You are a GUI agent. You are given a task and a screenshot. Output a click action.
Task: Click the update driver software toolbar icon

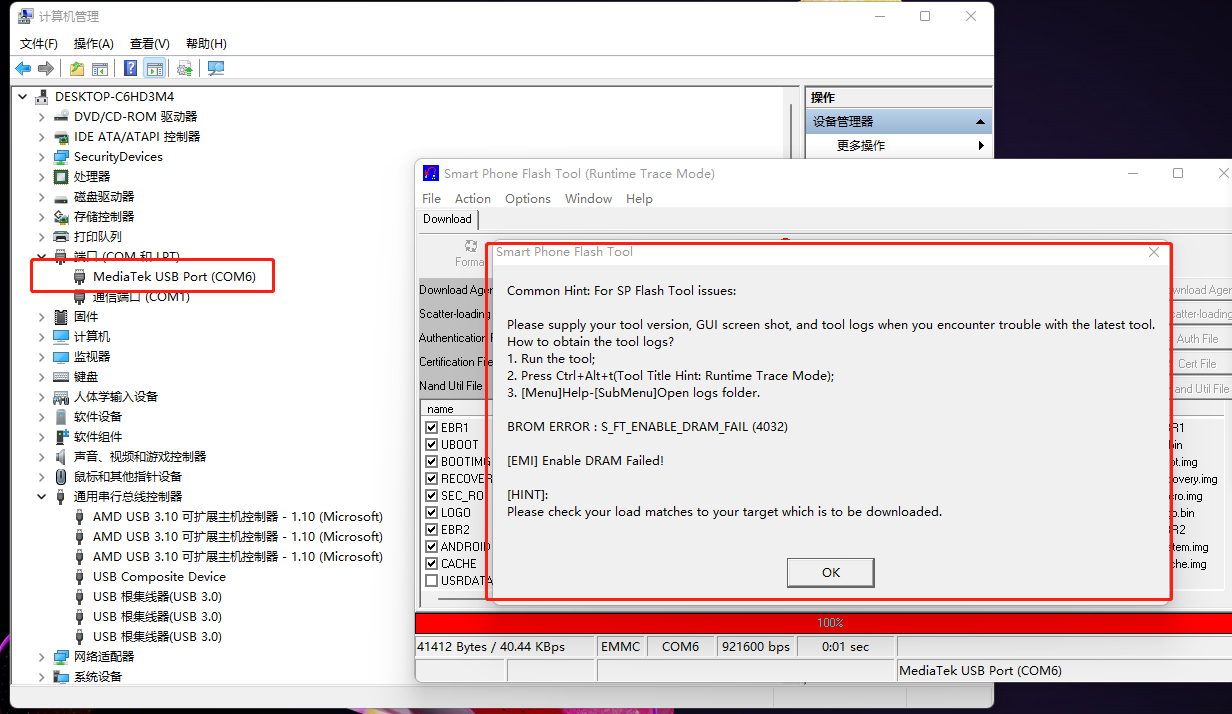184,68
